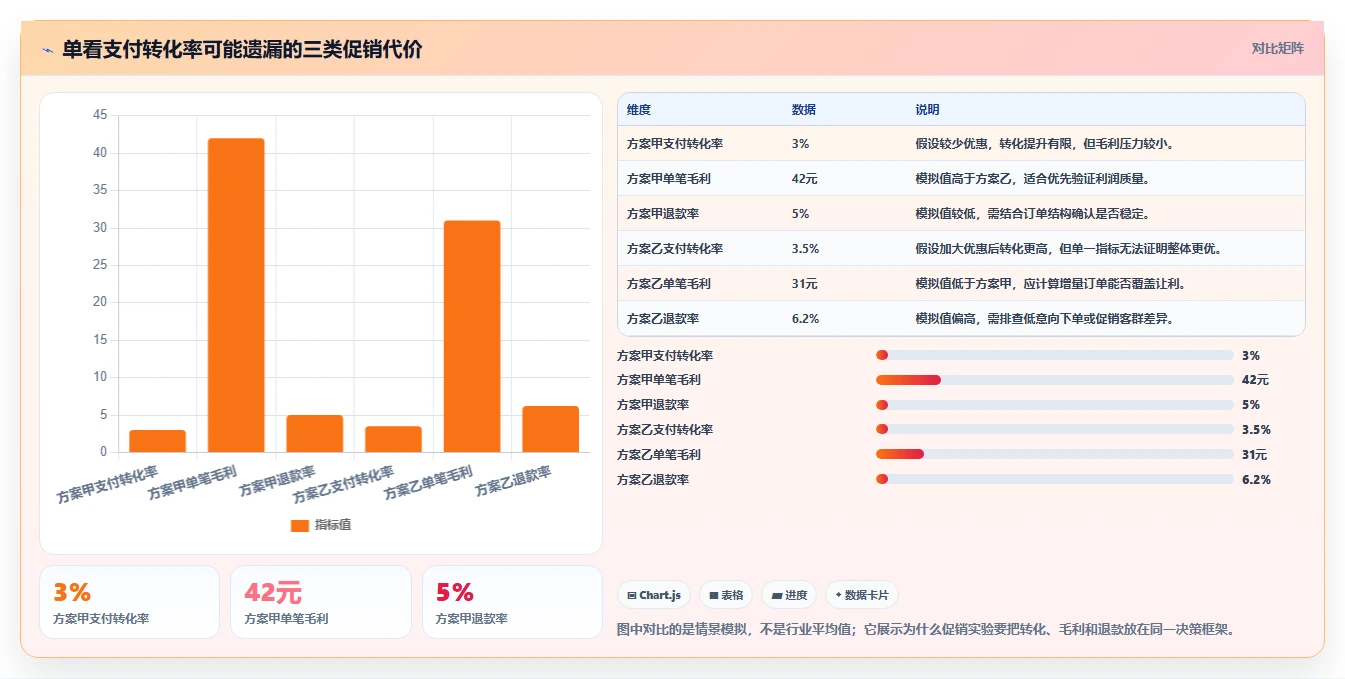Click the 数据卡片 tag chip
1345x679 pixels.
[x=862, y=595]
